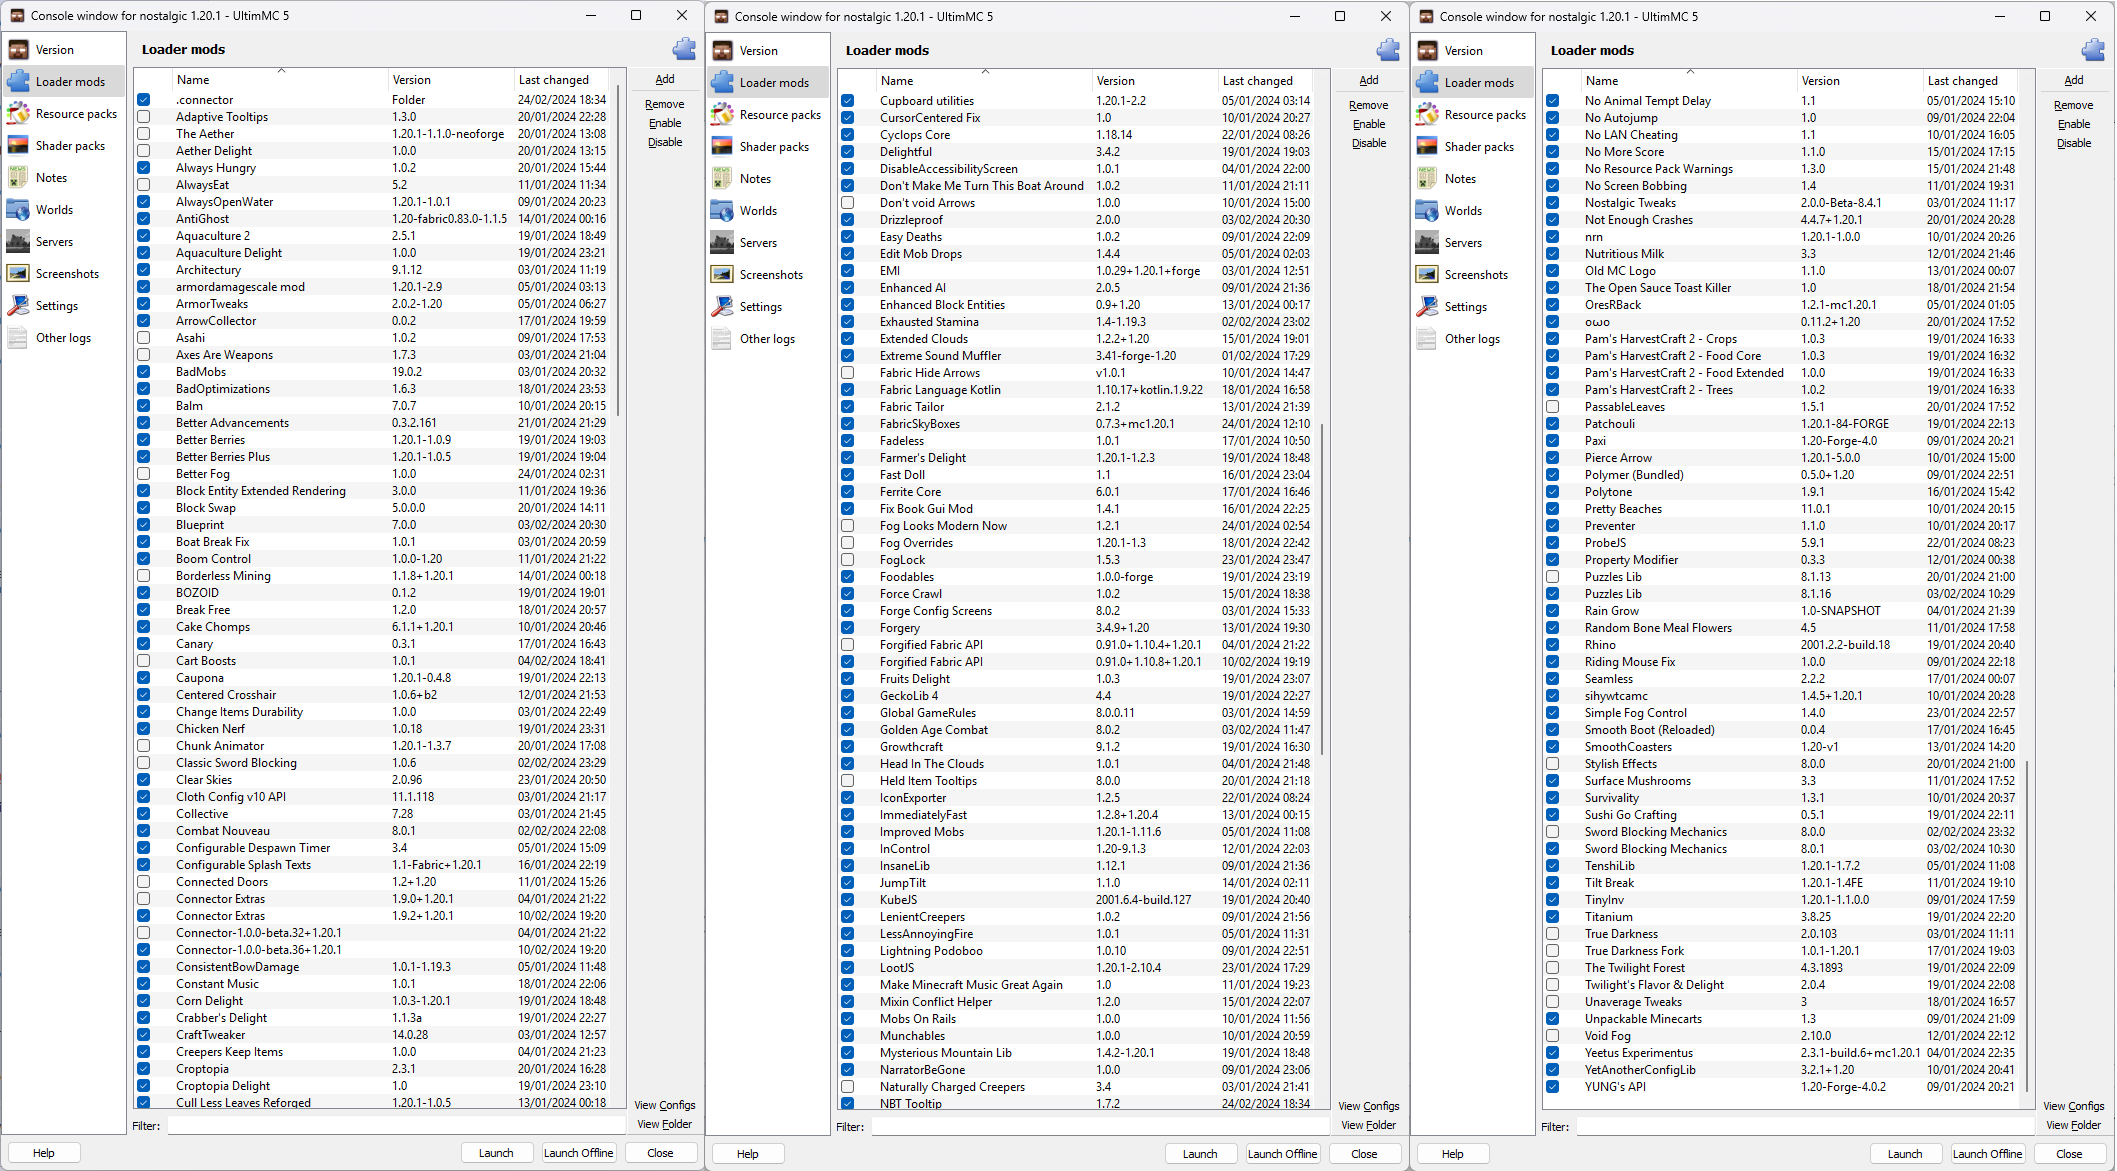Screen dimensions: 2117x1171
Task: Select Loader mods icon in left window
Action: tap(18, 82)
